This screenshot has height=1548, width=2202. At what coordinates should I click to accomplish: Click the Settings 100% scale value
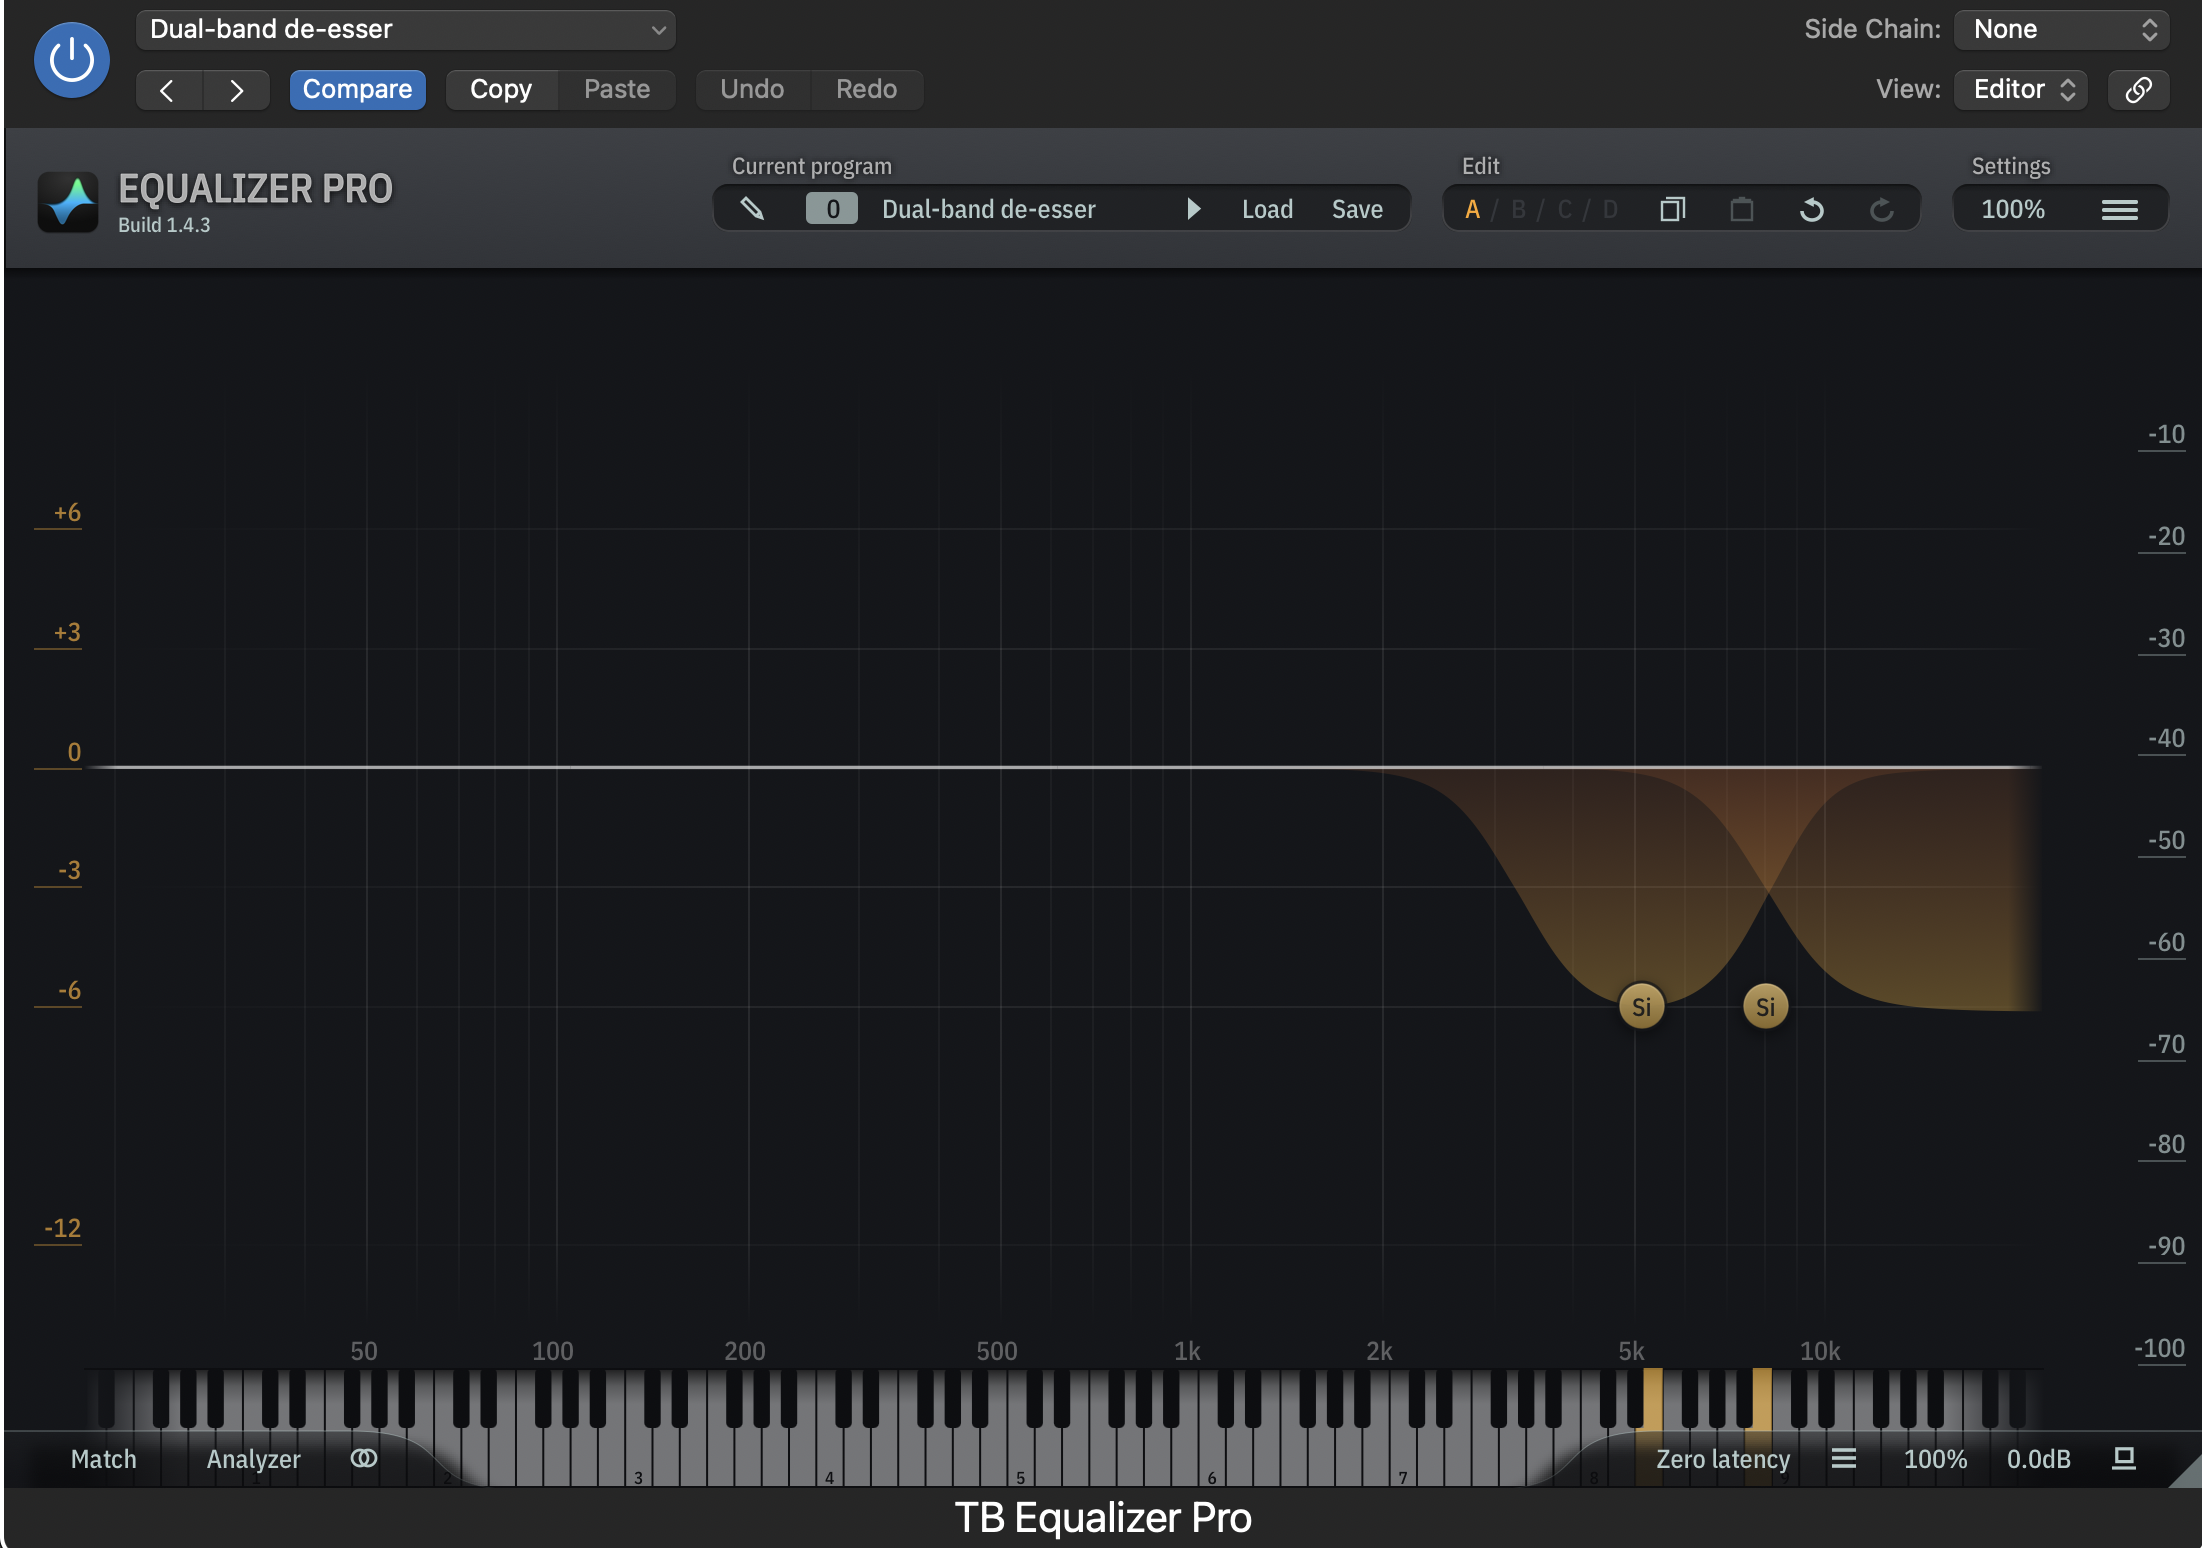click(x=2012, y=209)
